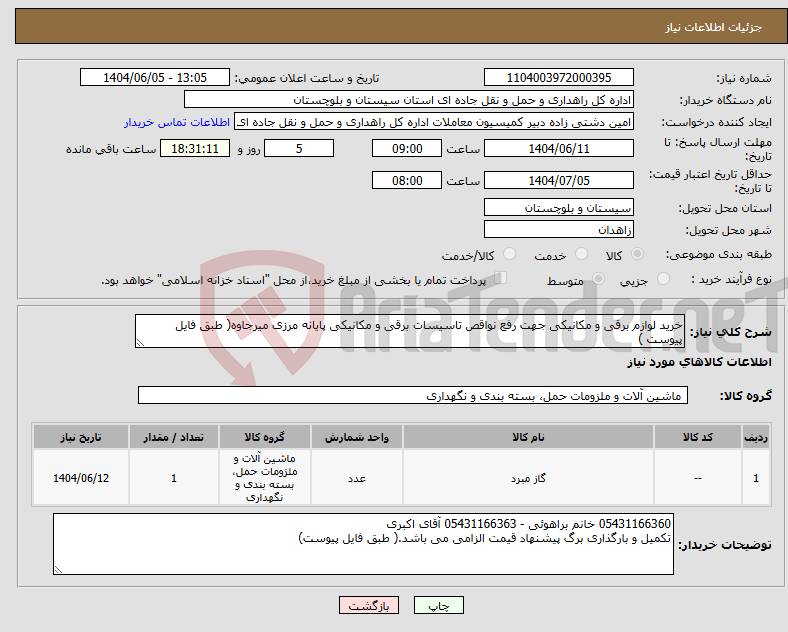Click the ردیف column header

point(756,437)
